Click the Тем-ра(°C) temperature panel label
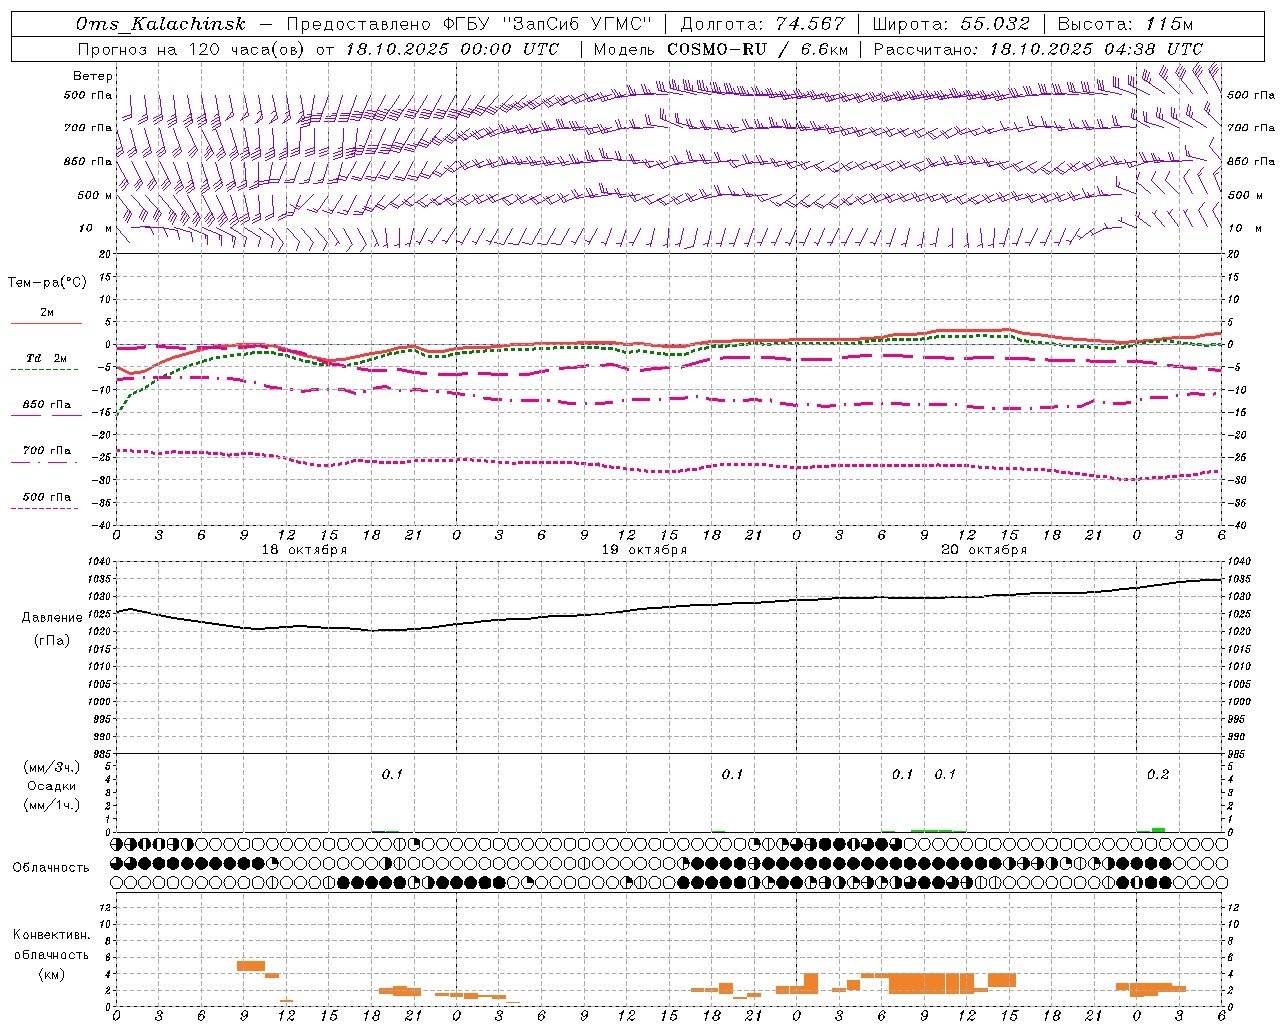 (47, 283)
